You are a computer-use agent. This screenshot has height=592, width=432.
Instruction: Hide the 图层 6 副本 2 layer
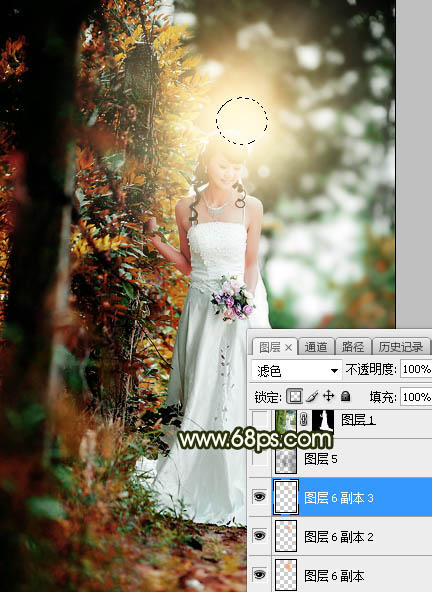point(259,536)
